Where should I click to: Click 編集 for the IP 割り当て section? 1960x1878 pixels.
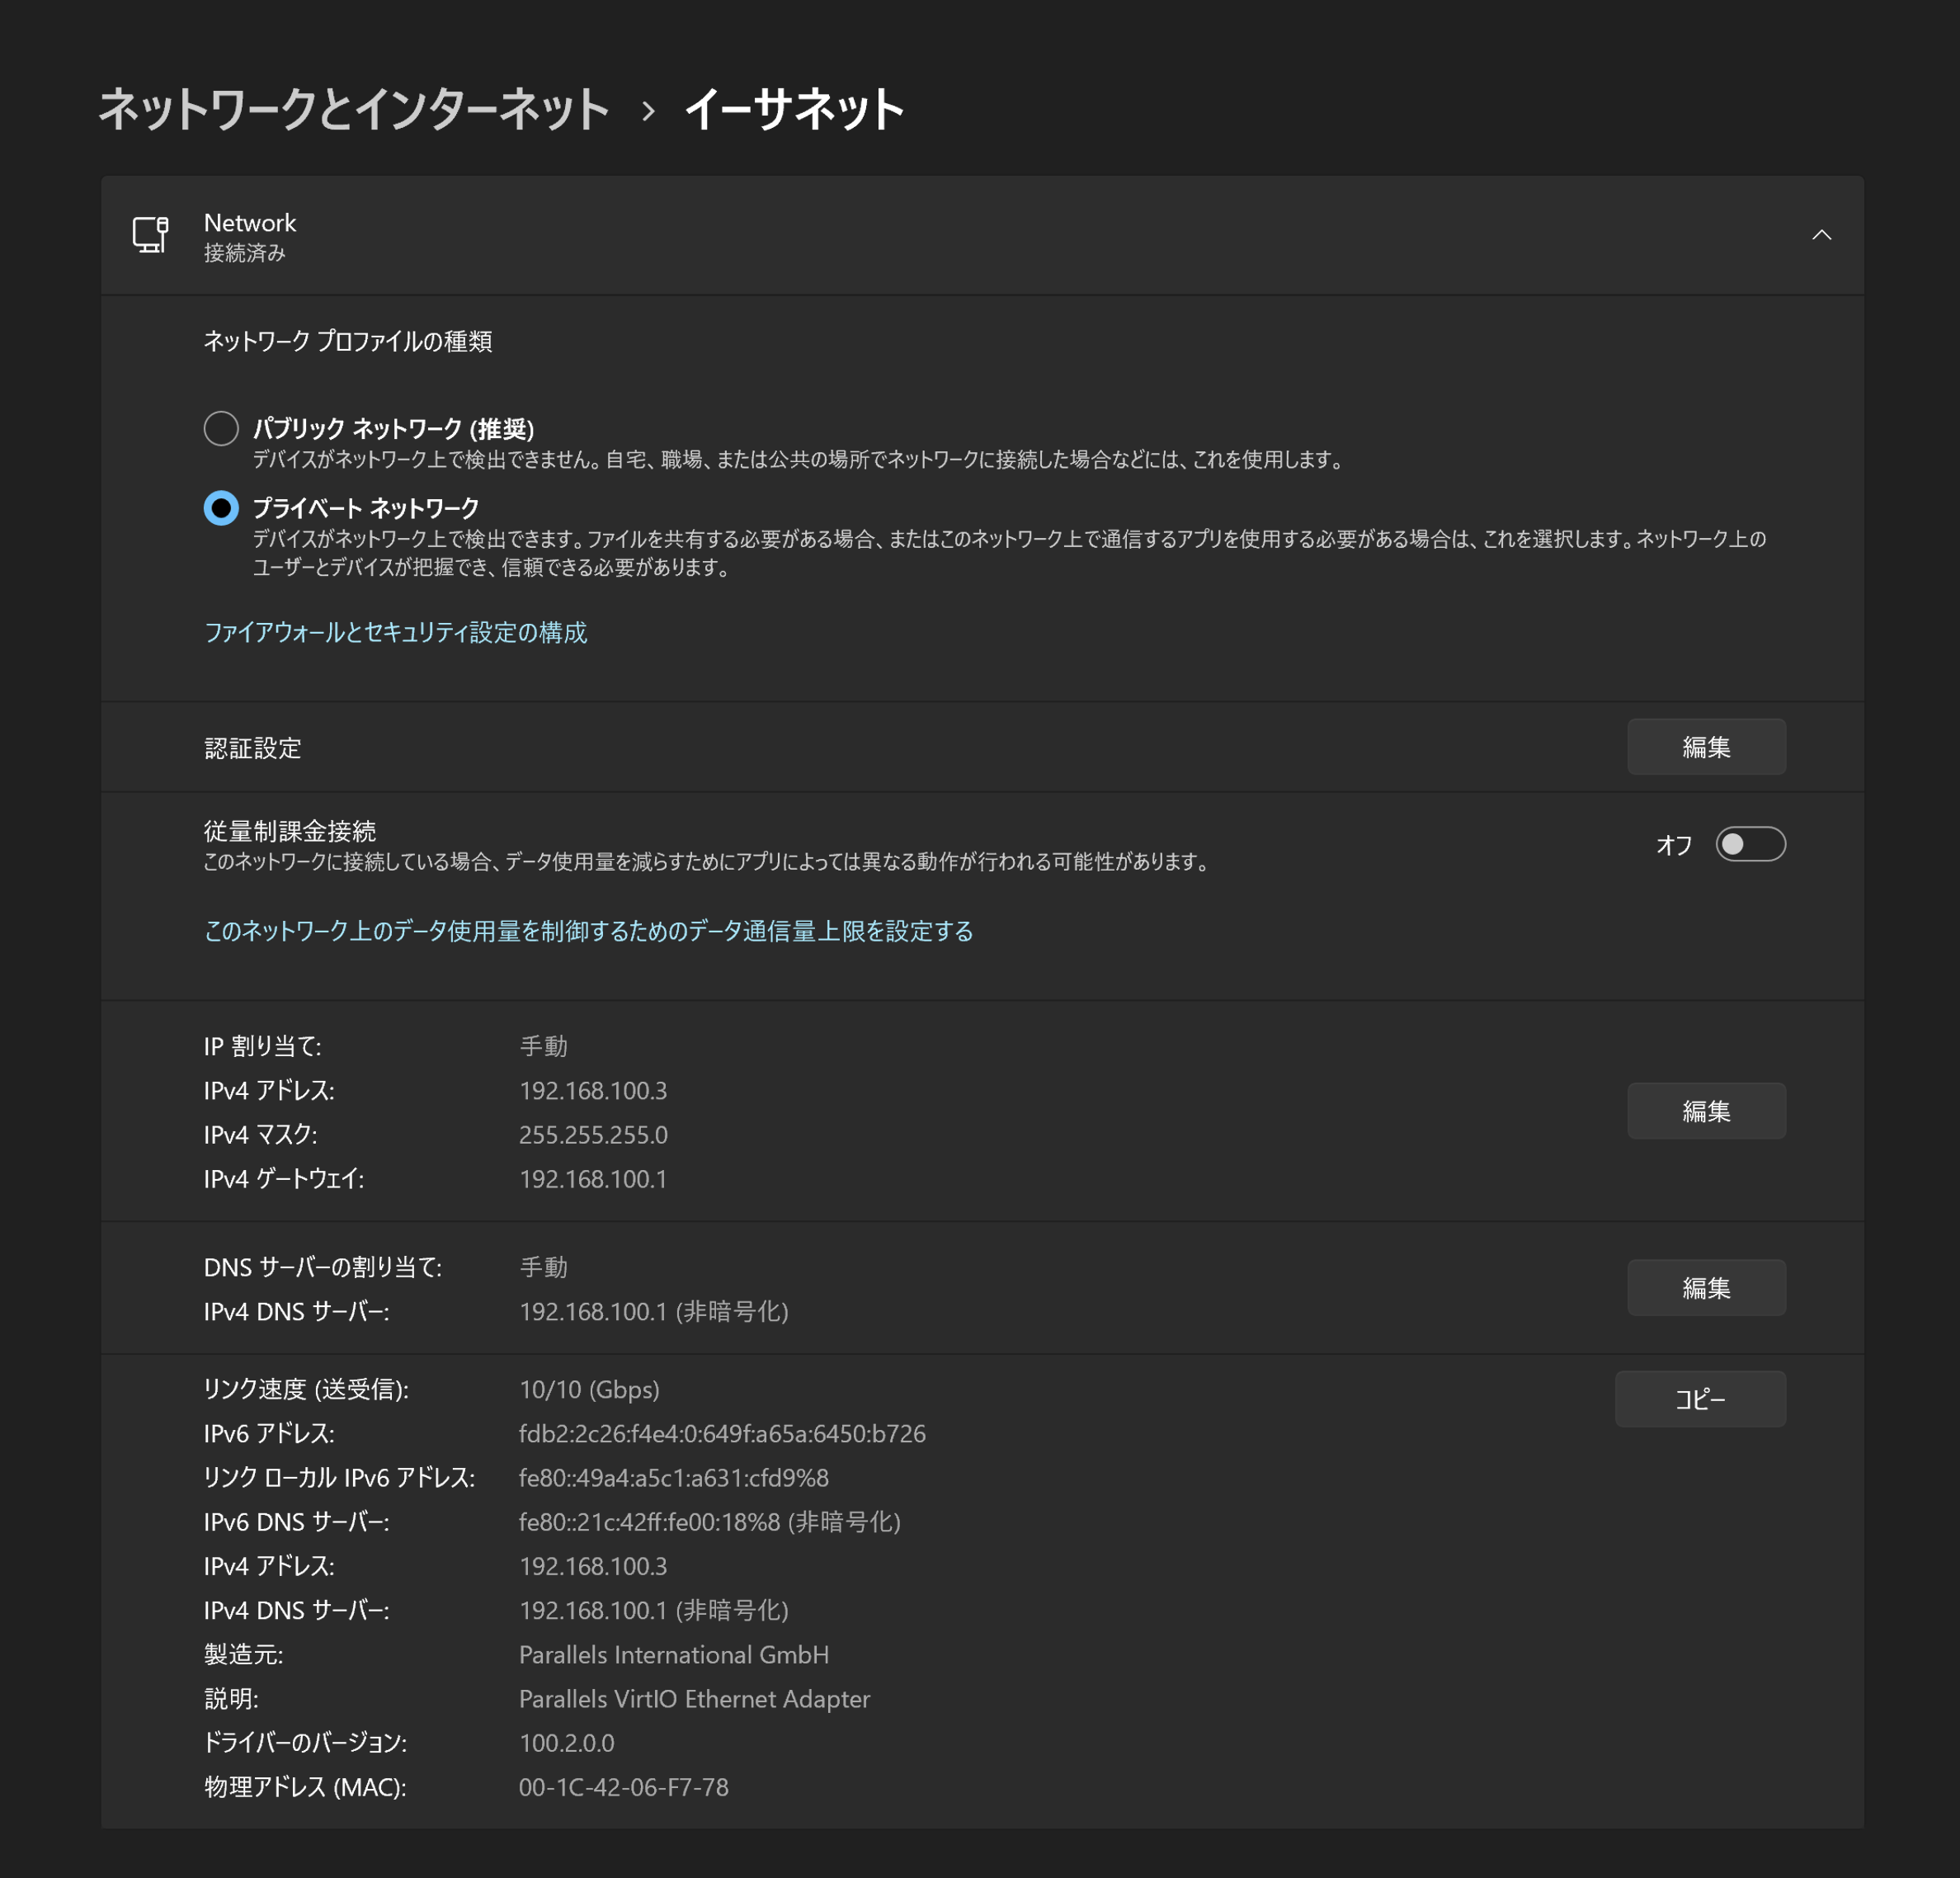point(1706,1110)
